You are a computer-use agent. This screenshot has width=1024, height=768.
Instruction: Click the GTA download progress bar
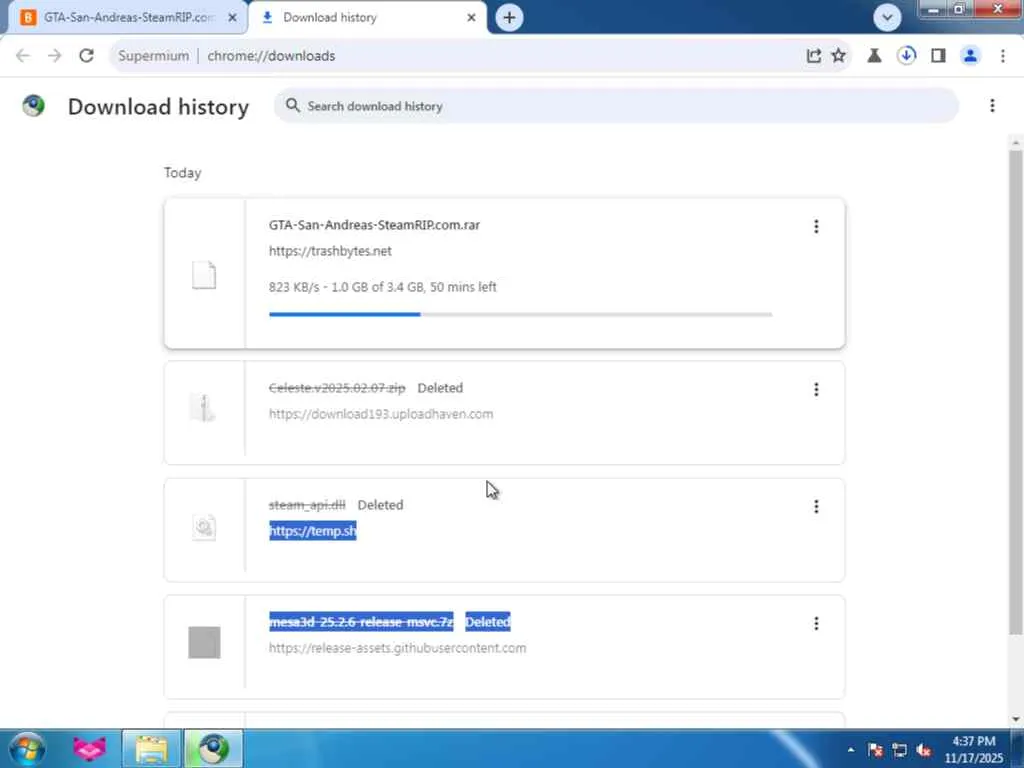pos(520,314)
